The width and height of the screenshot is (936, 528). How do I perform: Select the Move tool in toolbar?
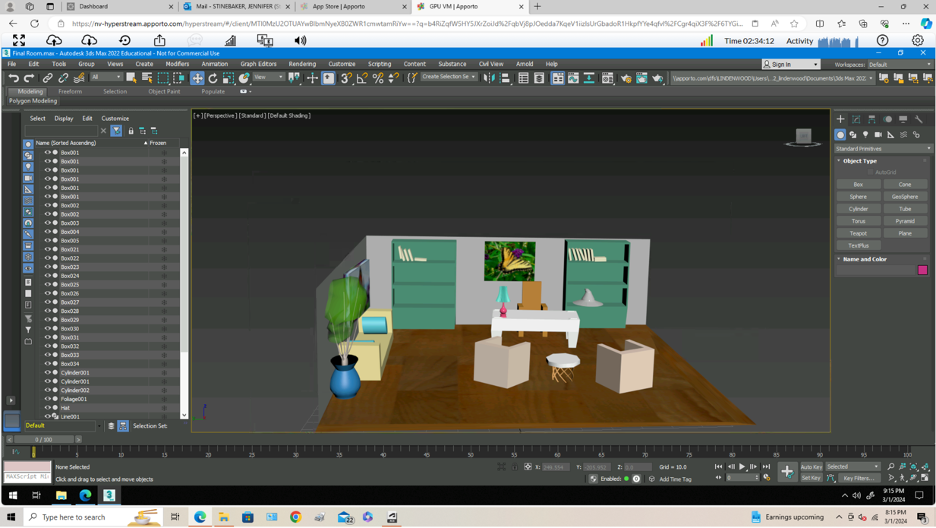coord(197,78)
